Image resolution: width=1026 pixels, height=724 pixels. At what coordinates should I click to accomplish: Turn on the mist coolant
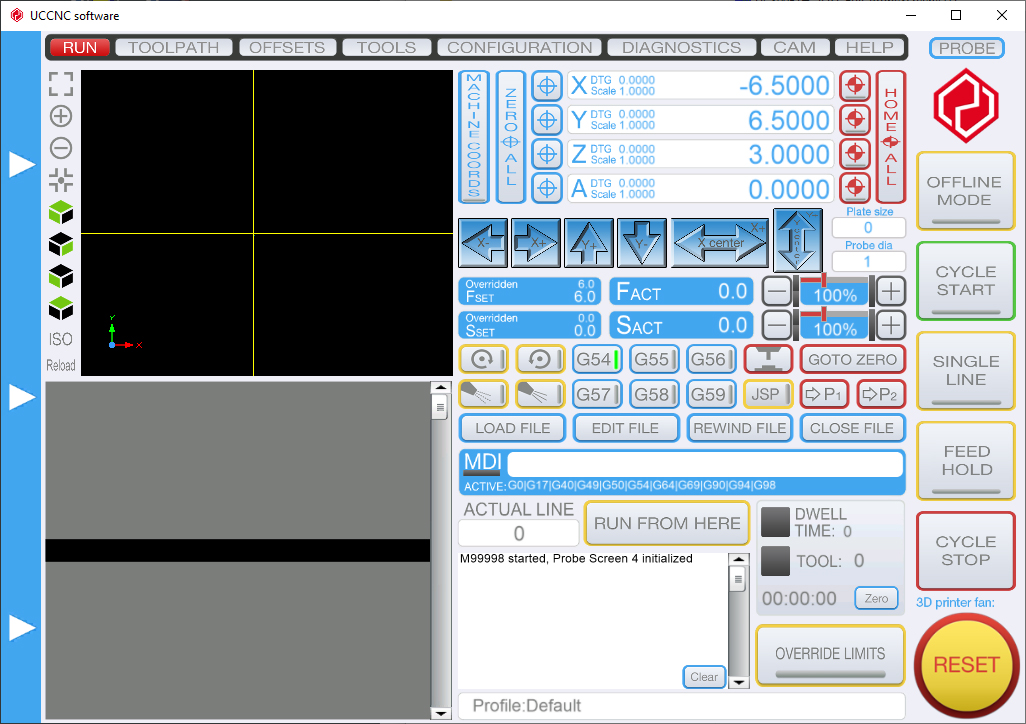(483, 393)
